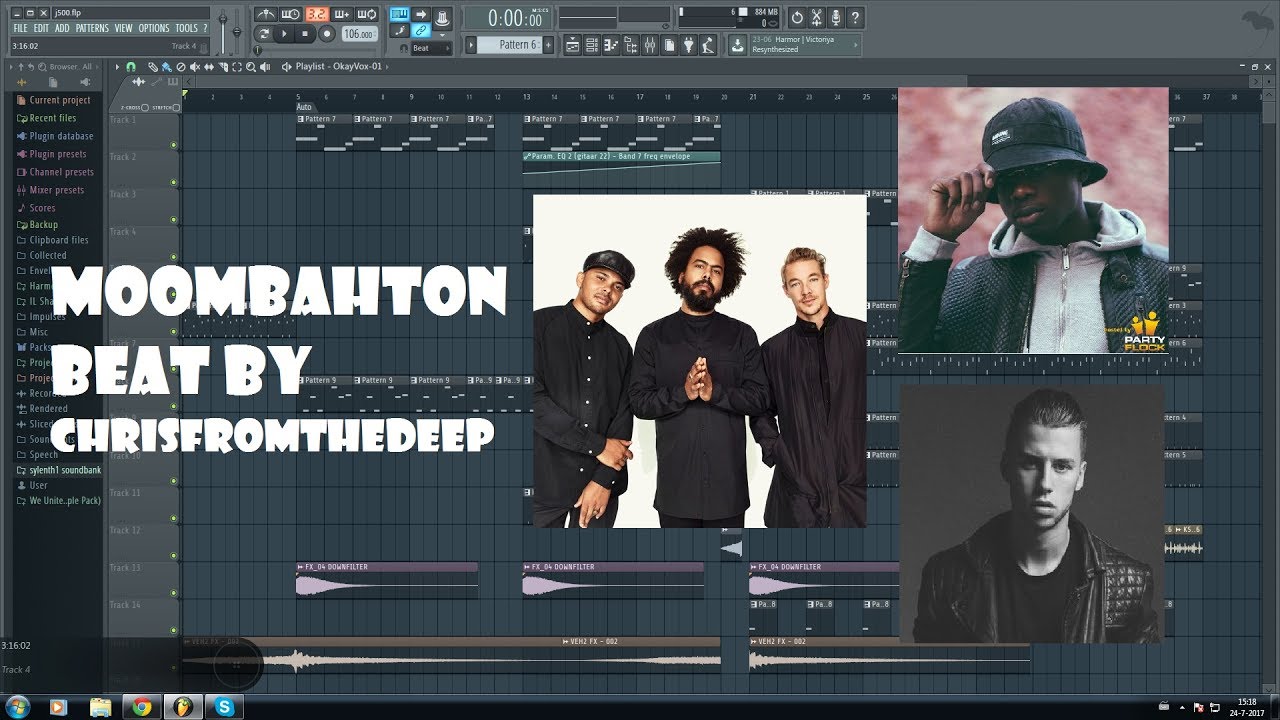The image size is (1280, 720).
Task: Open the Piano roll window
Action: (611, 45)
